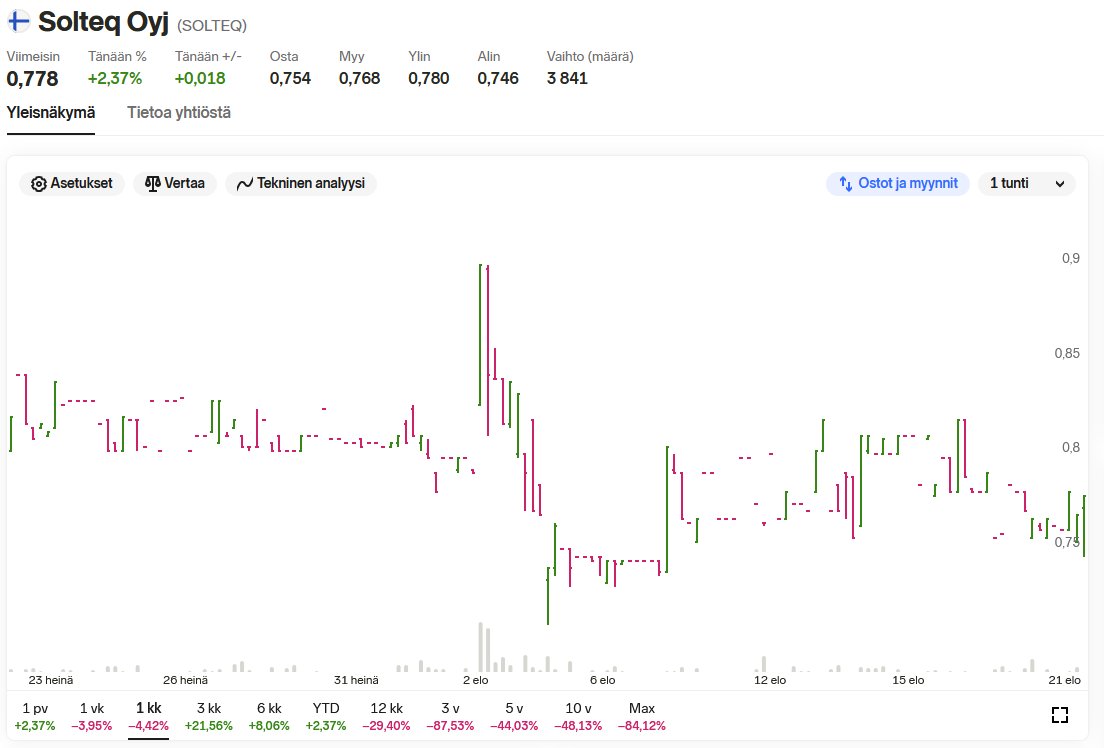Image resolution: width=1104 pixels, height=748 pixels.
Task: Click the 0,8 price axis label
Action: tap(1070, 447)
